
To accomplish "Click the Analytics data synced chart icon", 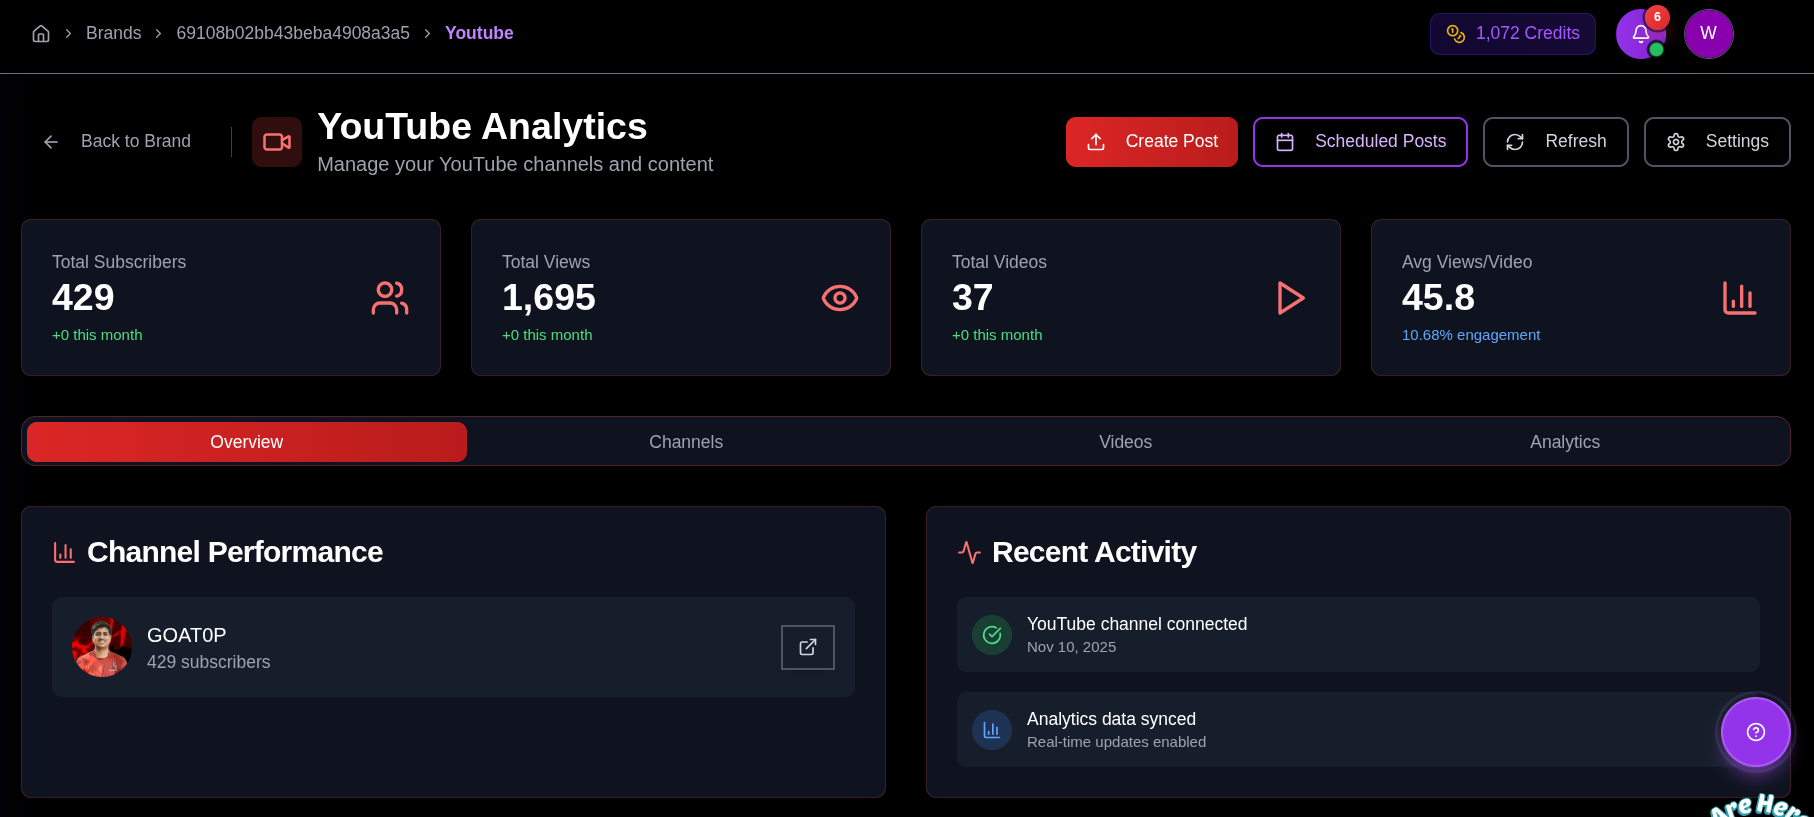I will [x=992, y=730].
